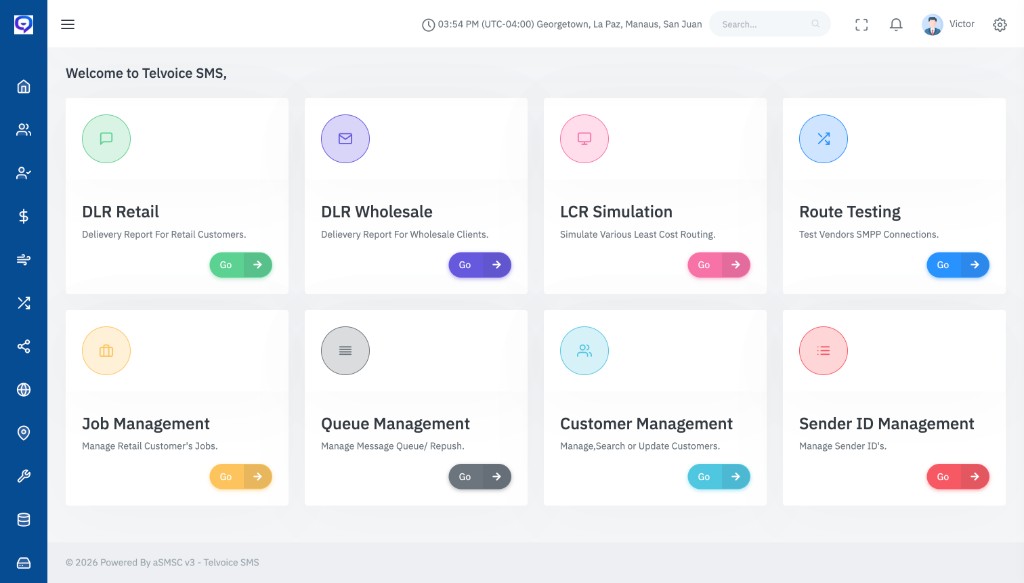Viewport: 1024px width, 583px height.
Task: Toggle fullscreen mode icon
Action: click(861, 25)
